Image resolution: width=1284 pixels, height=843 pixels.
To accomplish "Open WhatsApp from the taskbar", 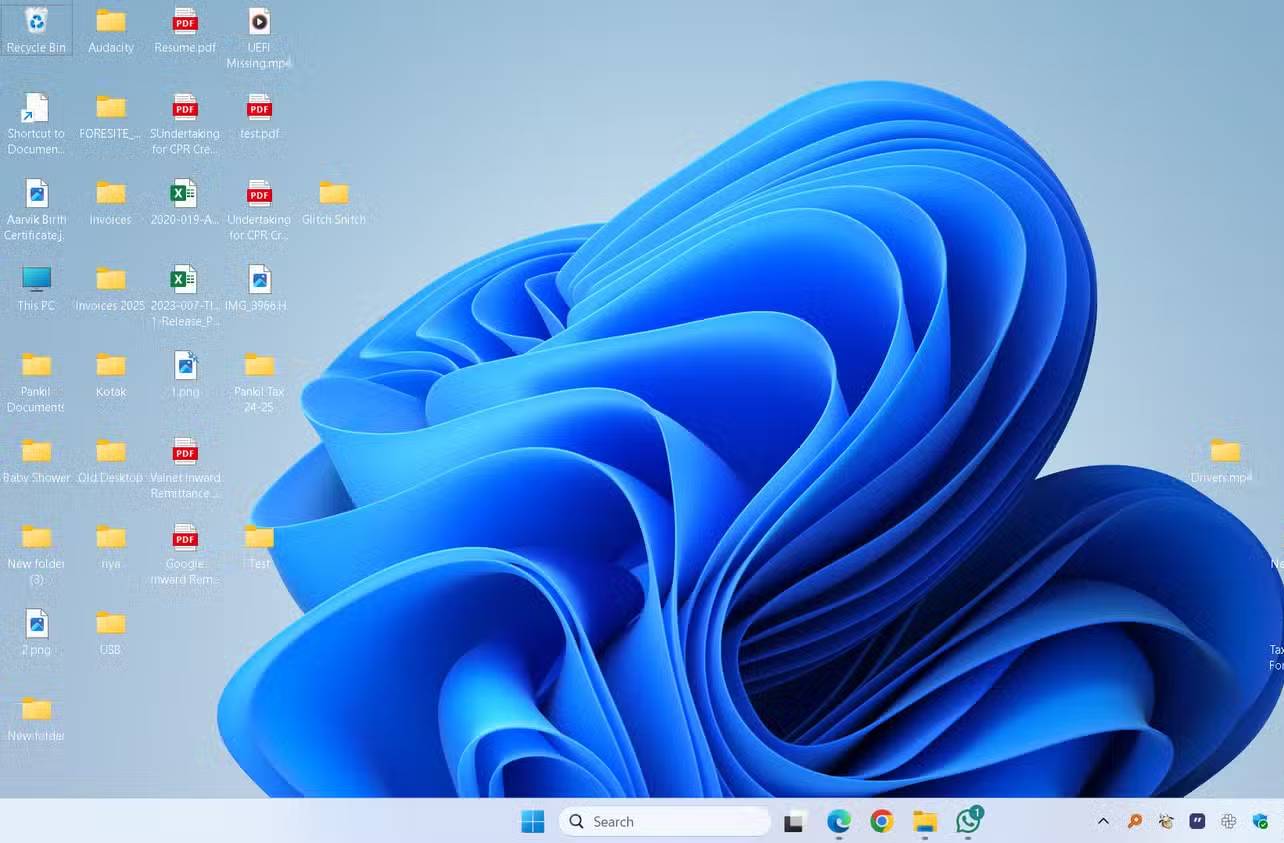I will coord(966,821).
